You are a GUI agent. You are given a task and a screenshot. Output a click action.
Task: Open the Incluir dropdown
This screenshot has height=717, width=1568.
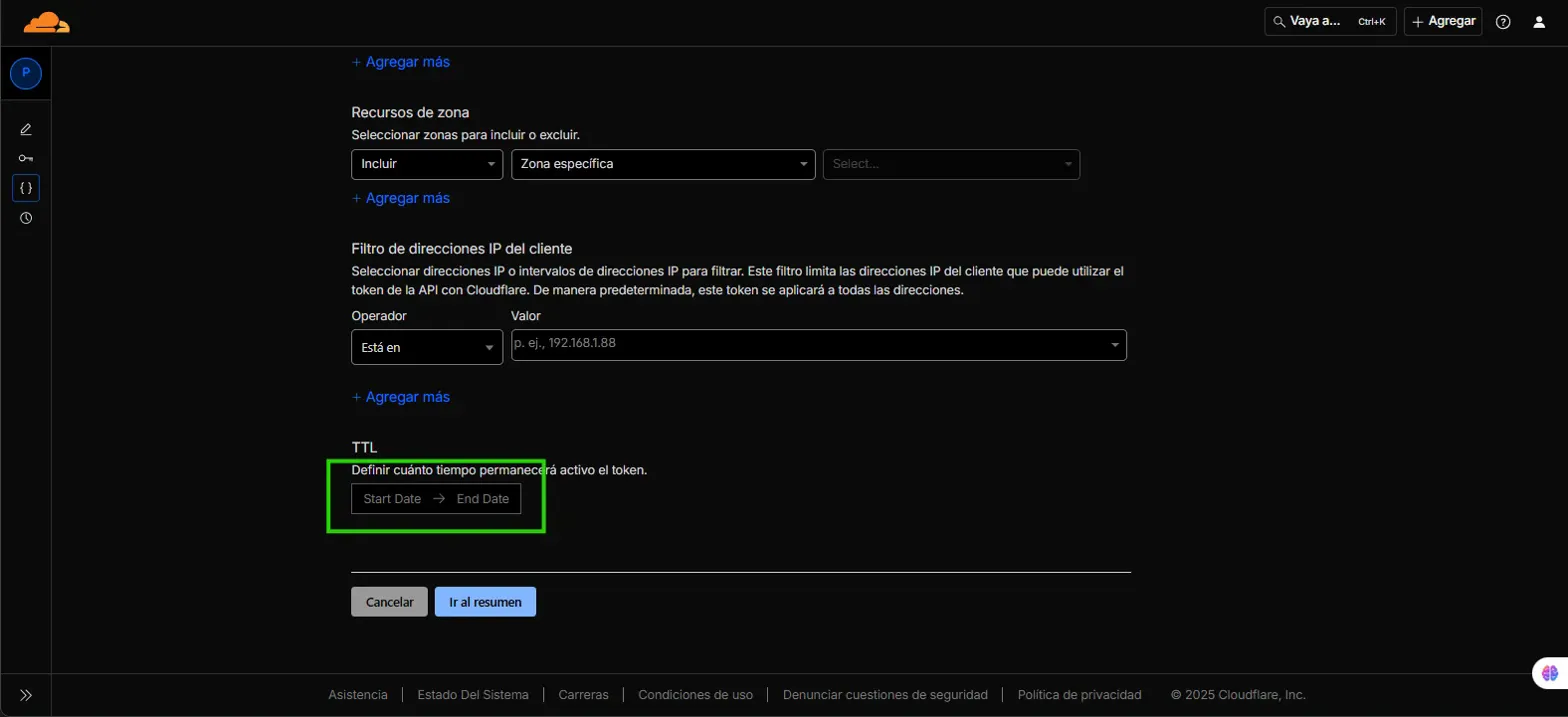tap(427, 164)
